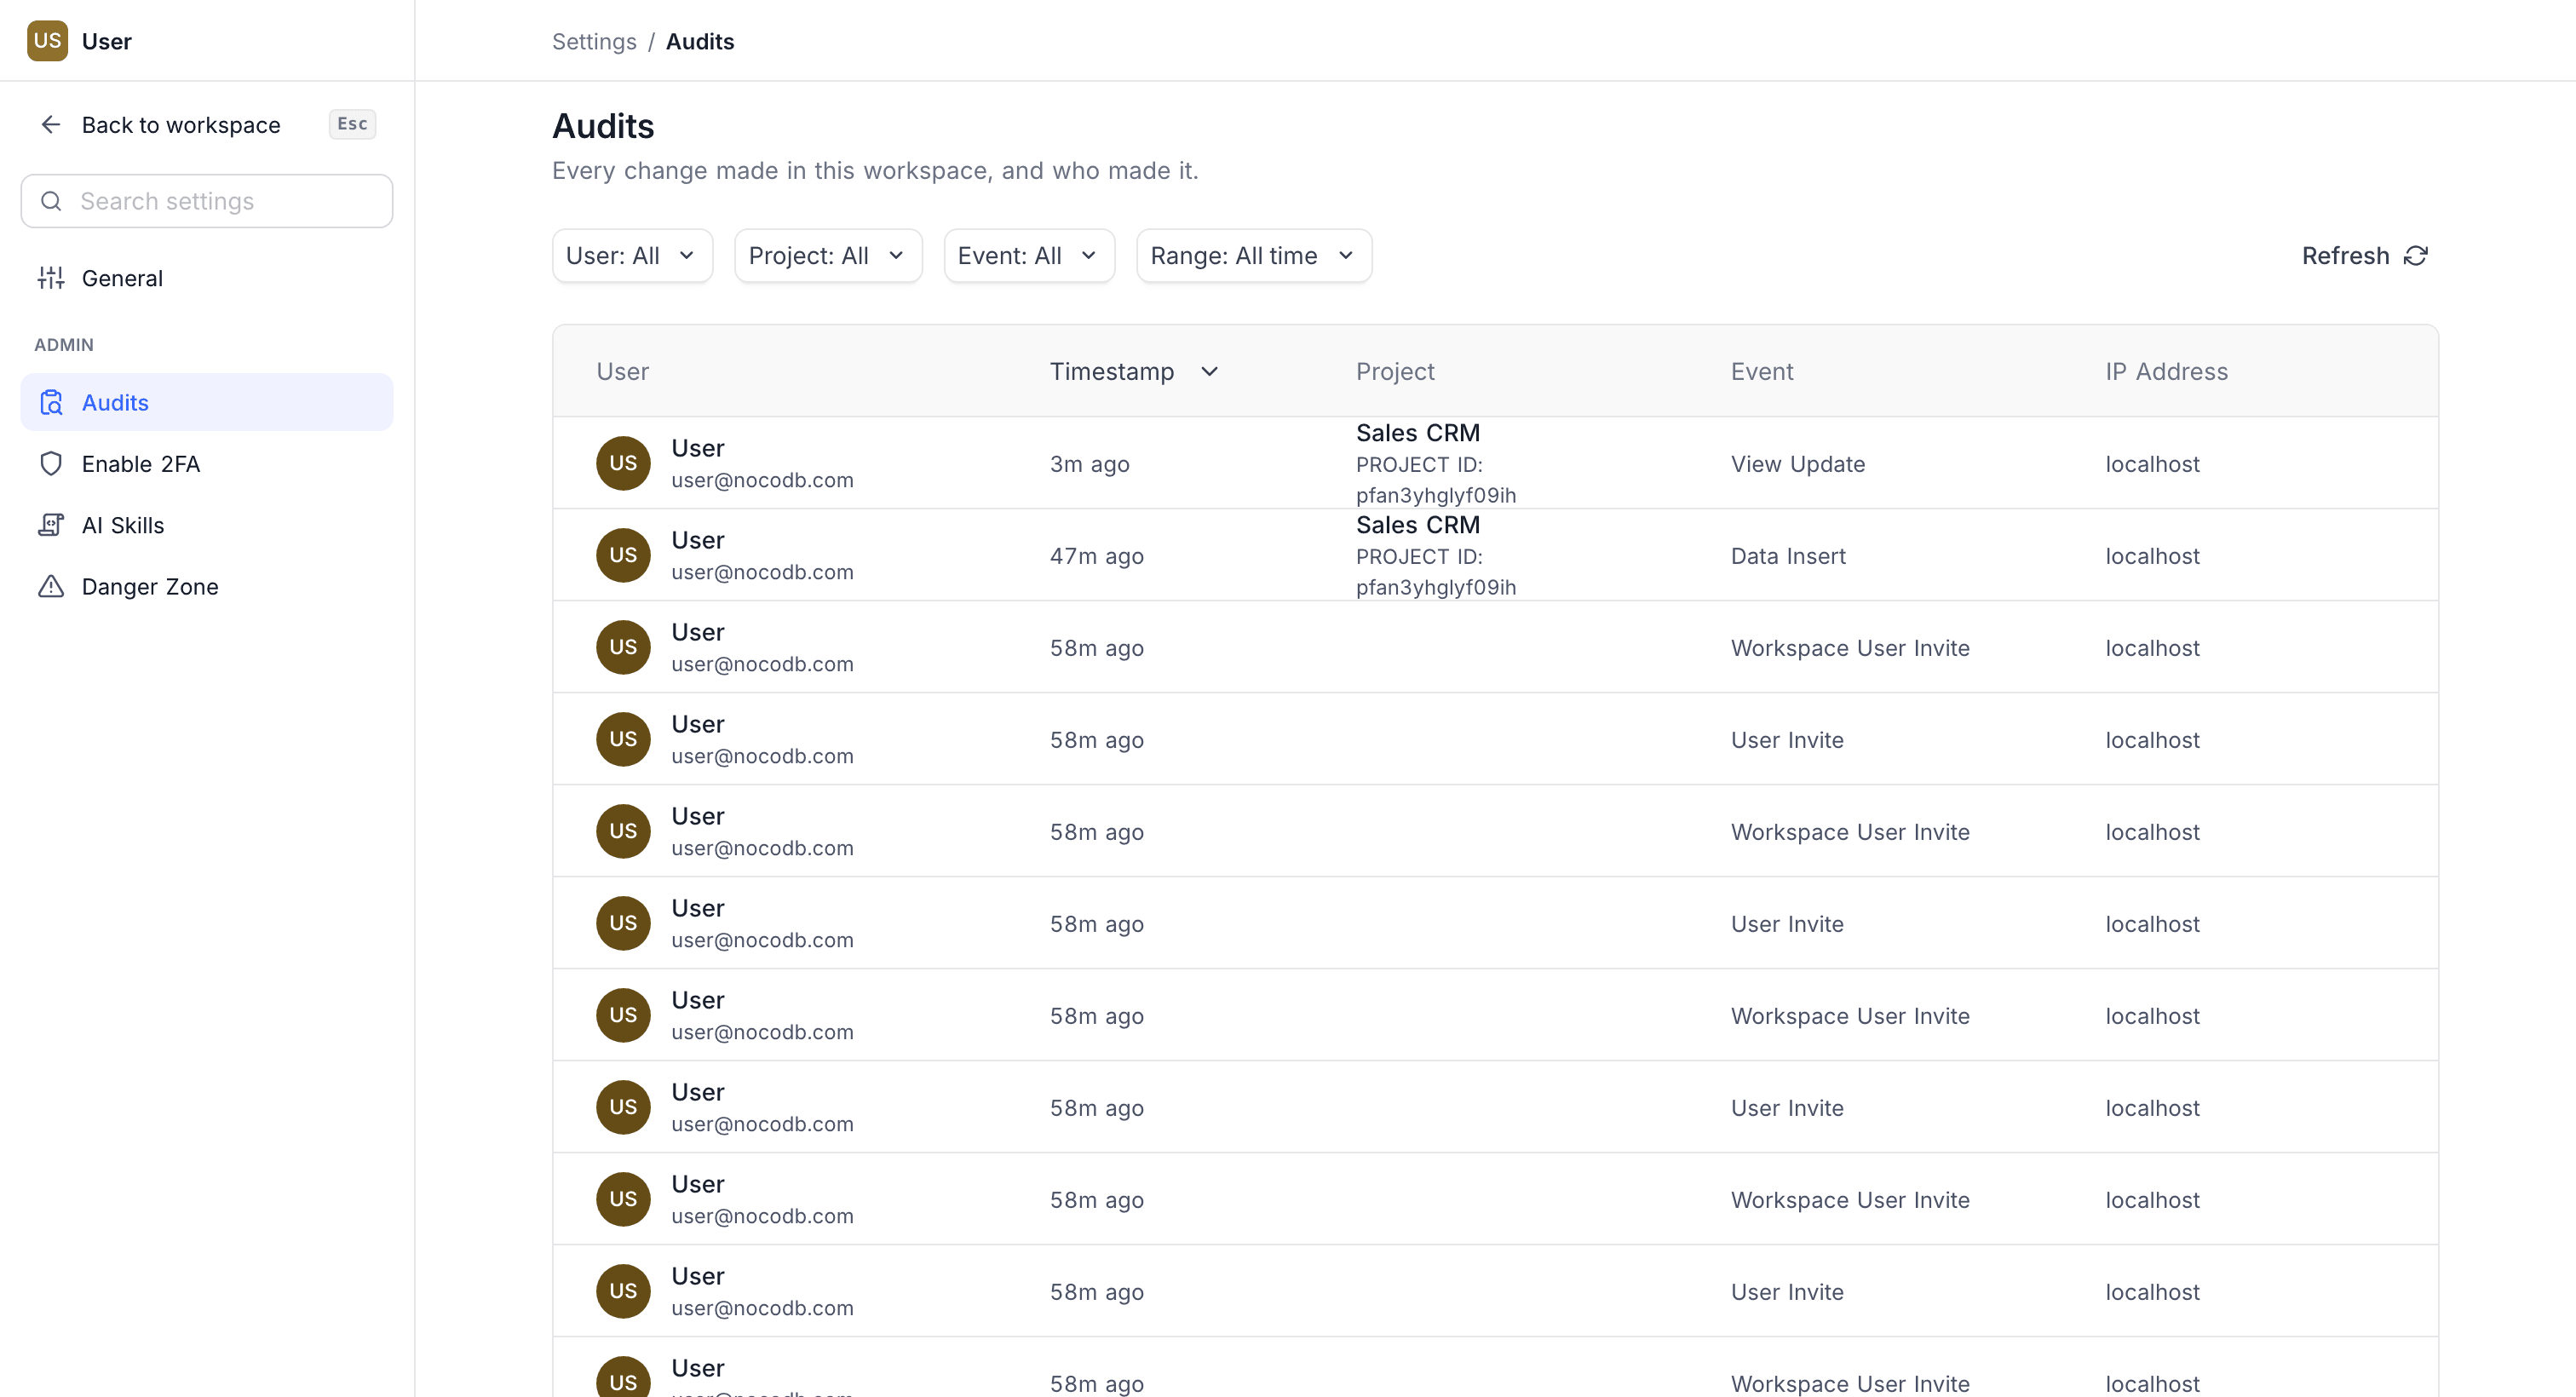The width and height of the screenshot is (2576, 1397).
Task: Select Audits in the admin sidebar
Action: pos(207,402)
